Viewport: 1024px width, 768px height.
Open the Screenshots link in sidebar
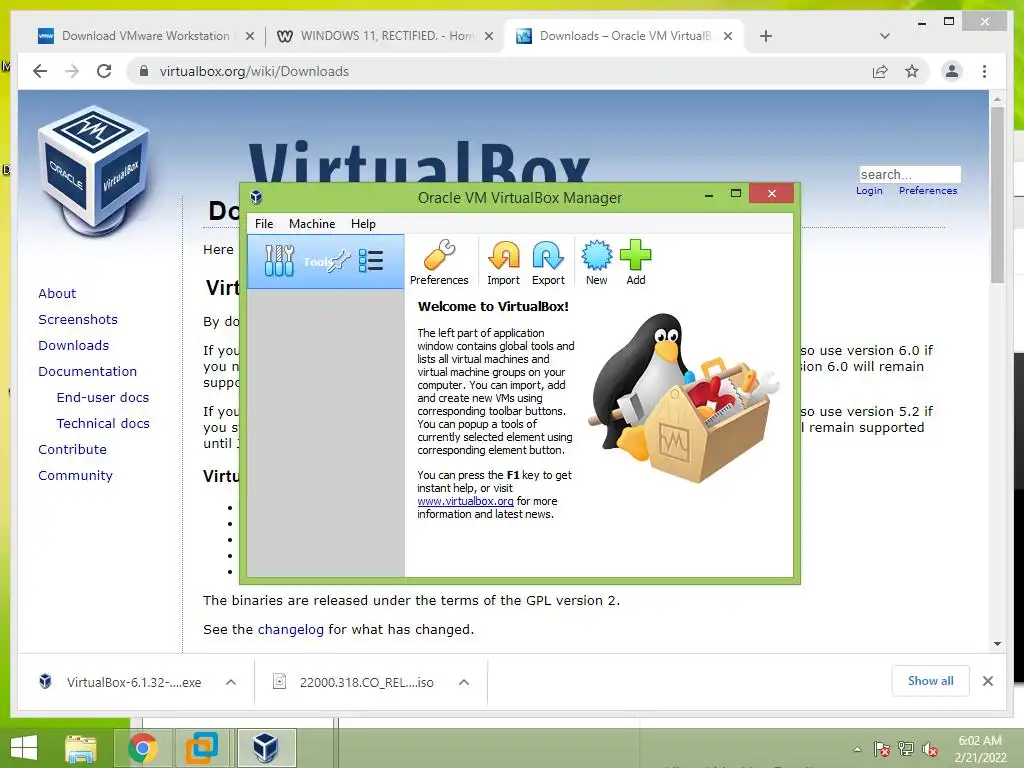(x=78, y=319)
